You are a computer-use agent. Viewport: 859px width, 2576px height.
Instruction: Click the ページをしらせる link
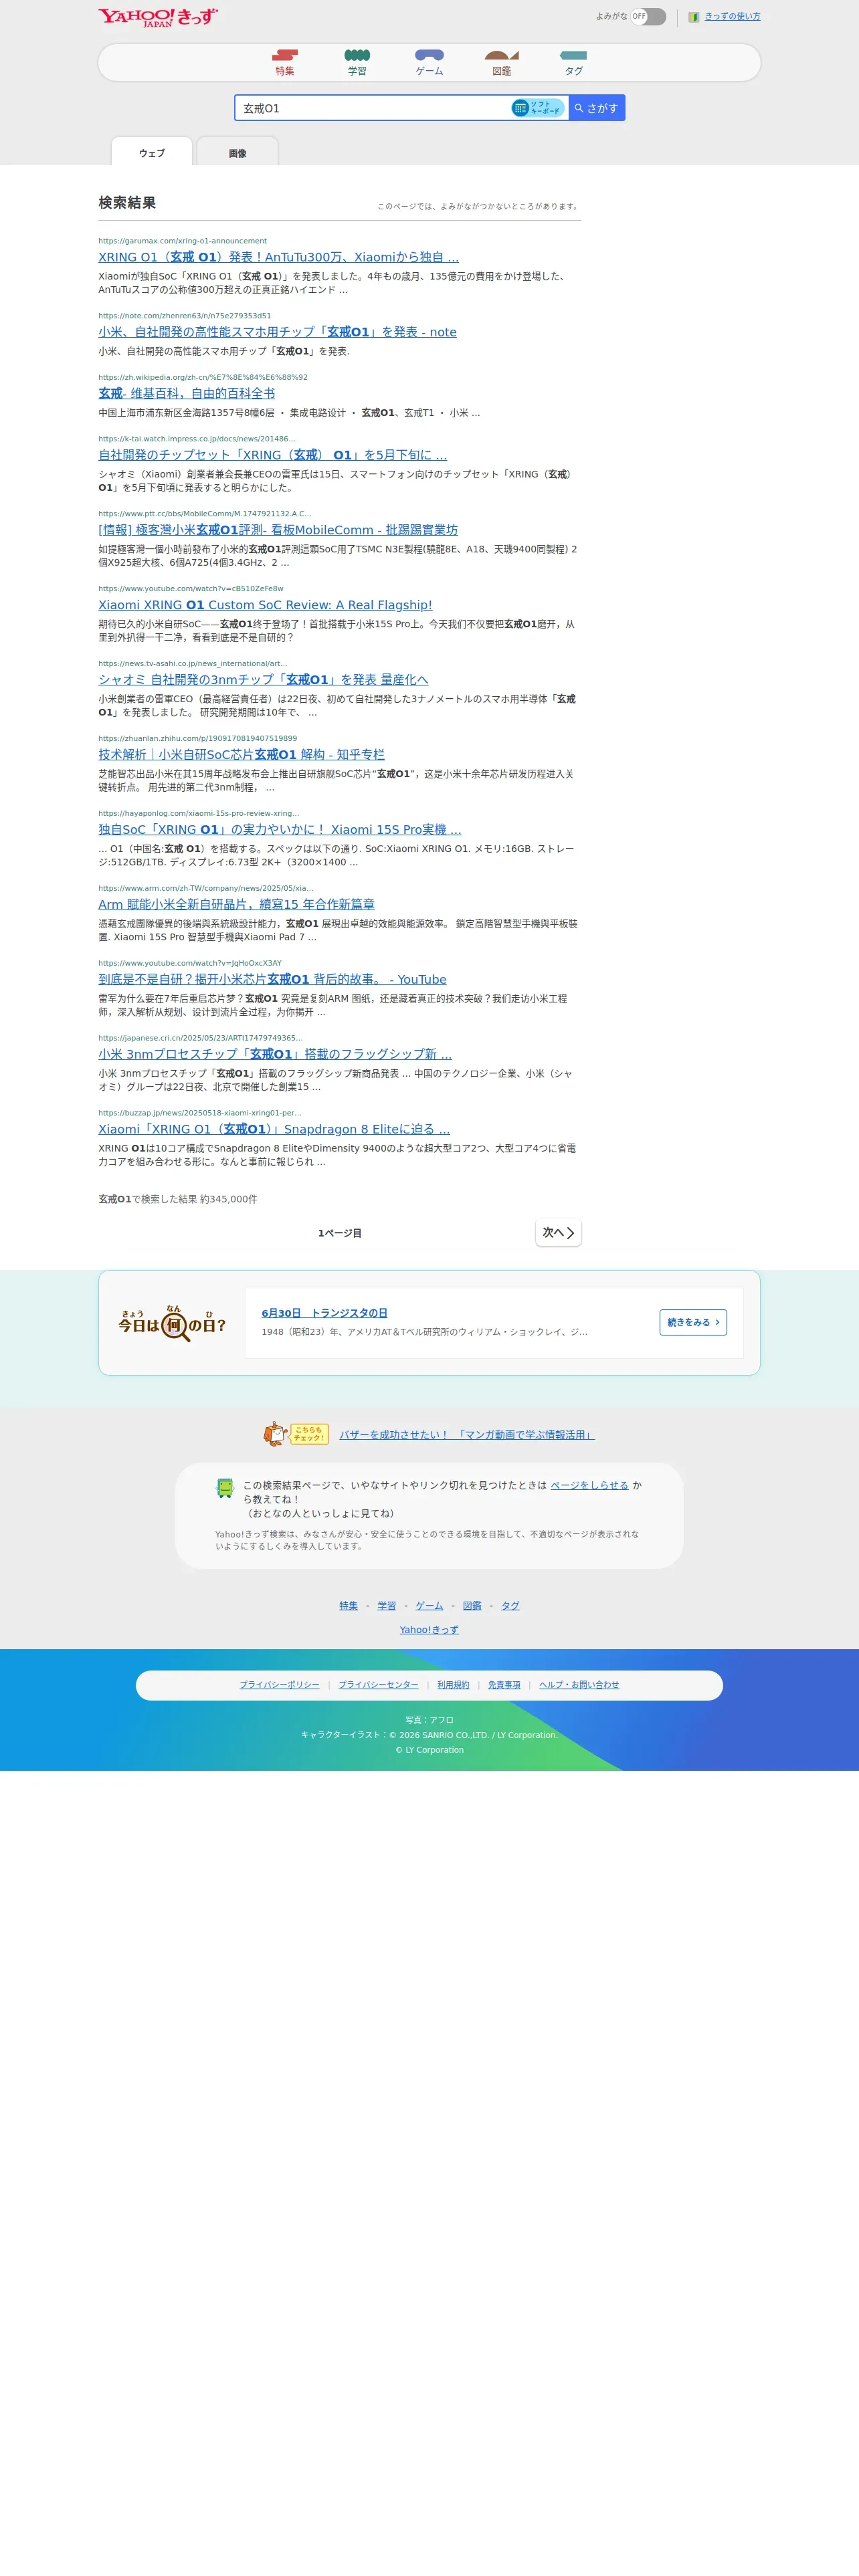pos(589,1485)
